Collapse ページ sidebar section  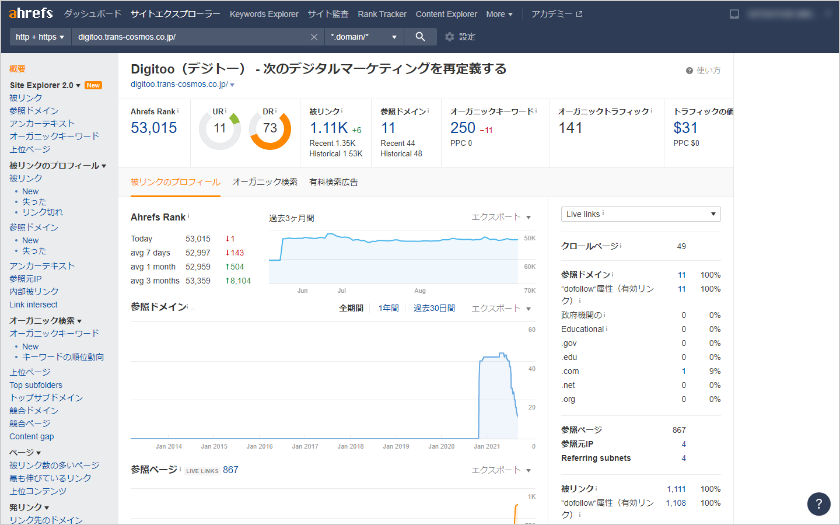(25, 452)
